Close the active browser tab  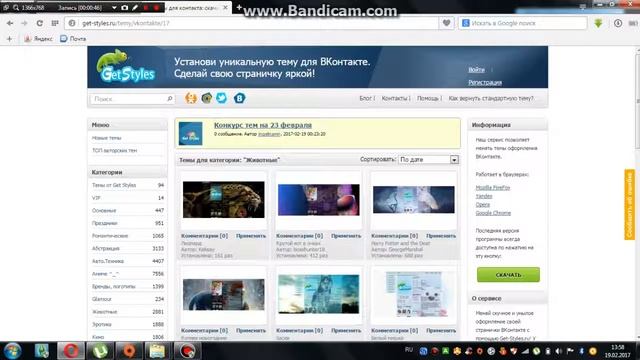225,7
